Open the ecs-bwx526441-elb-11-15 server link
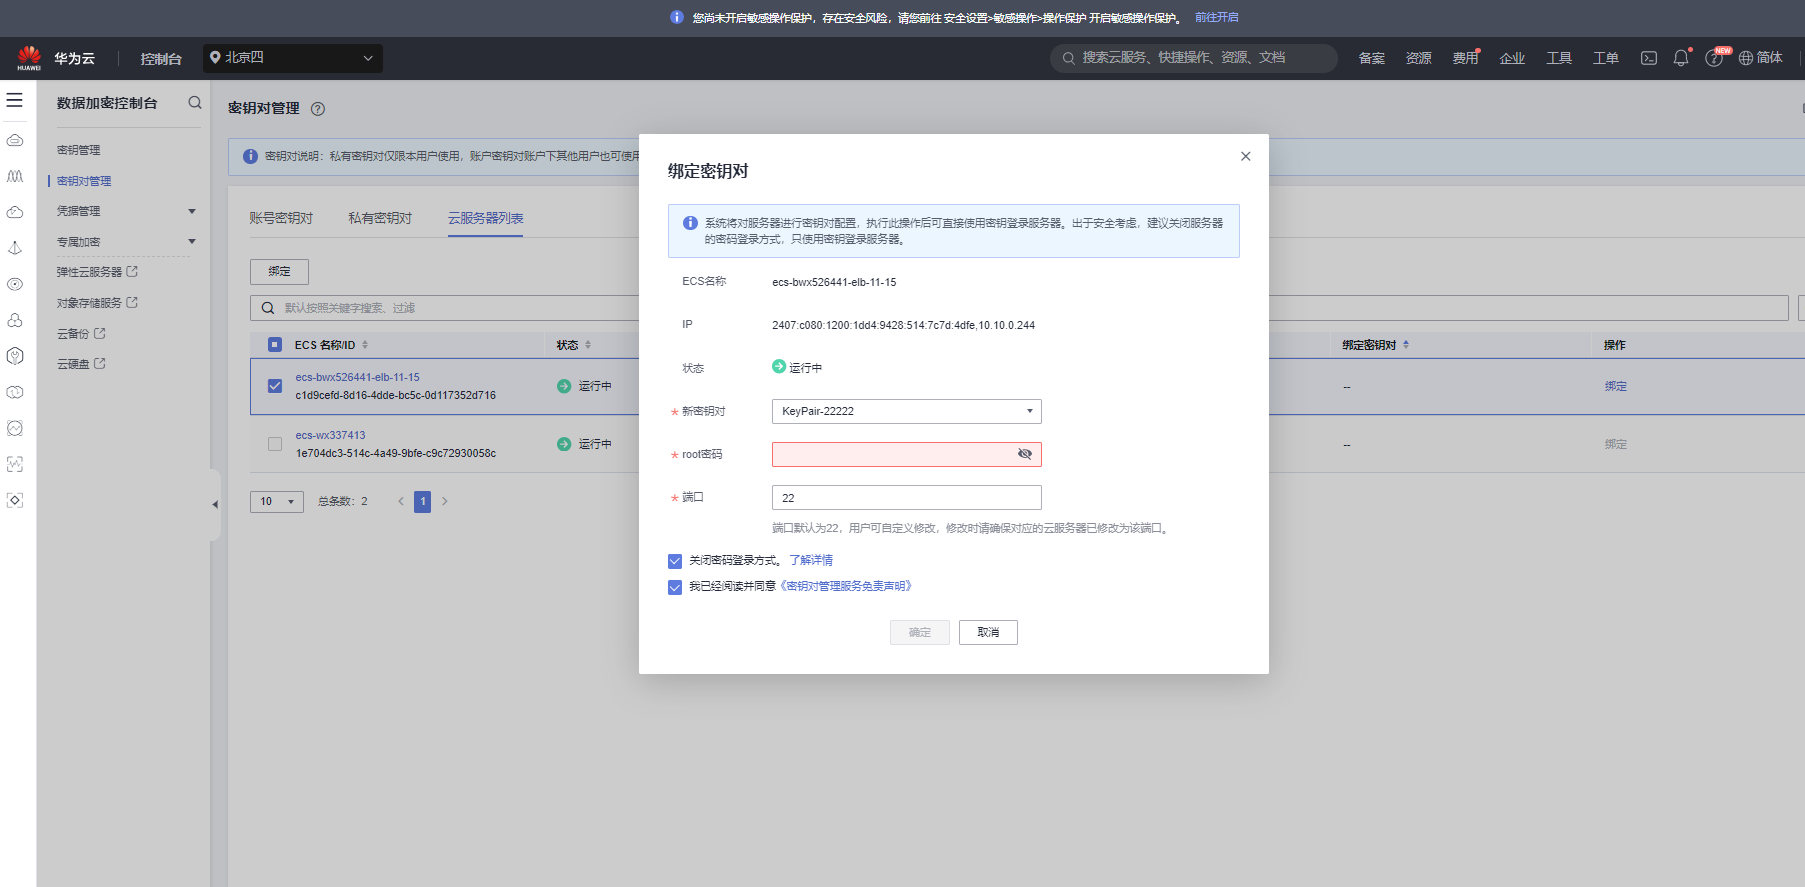The width and height of the screenshot is (1805, 887). point(358,377)
